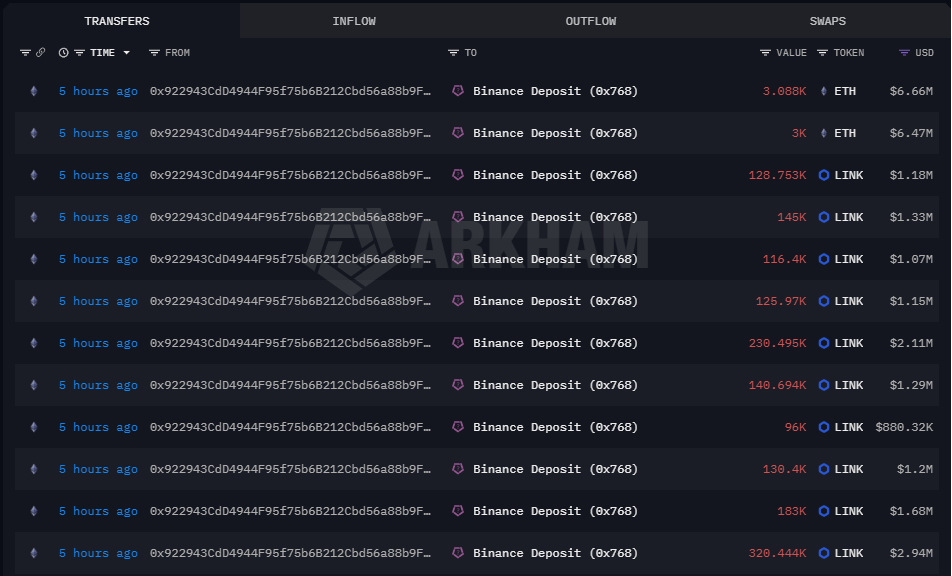Viewport: 952px width, 576px height.
Task: Click LINK token icon in $1.18M row
Action: coord(824,175)
